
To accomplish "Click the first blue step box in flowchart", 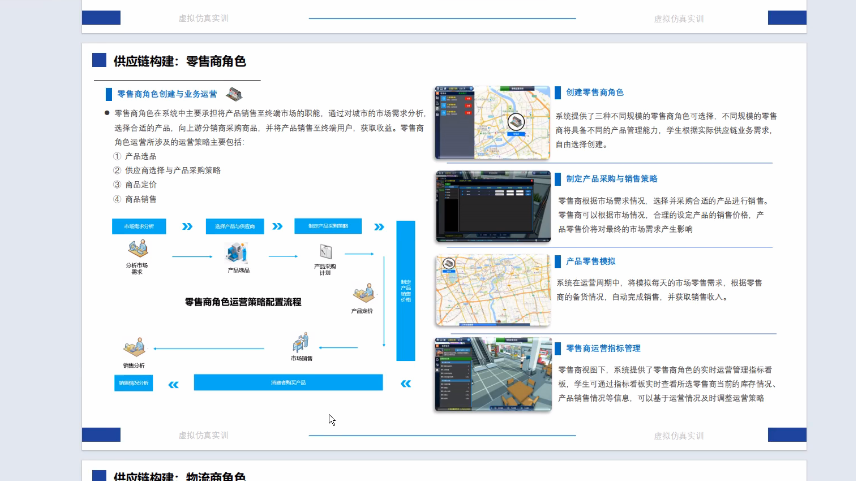I will coord(139,226).
